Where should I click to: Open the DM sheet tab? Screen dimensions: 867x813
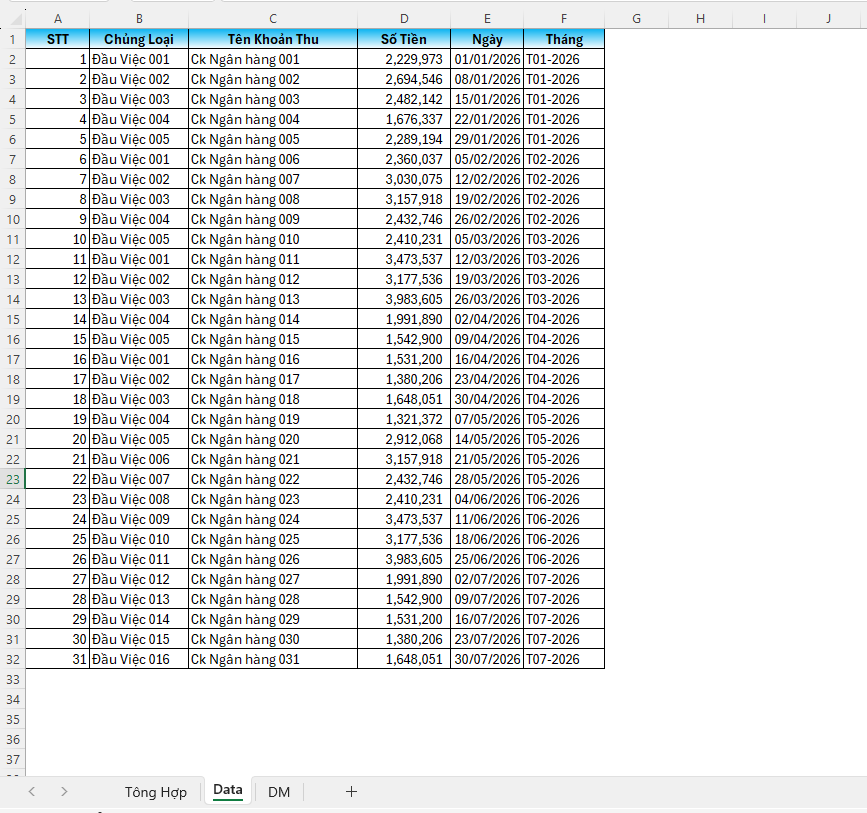point(279,792)
